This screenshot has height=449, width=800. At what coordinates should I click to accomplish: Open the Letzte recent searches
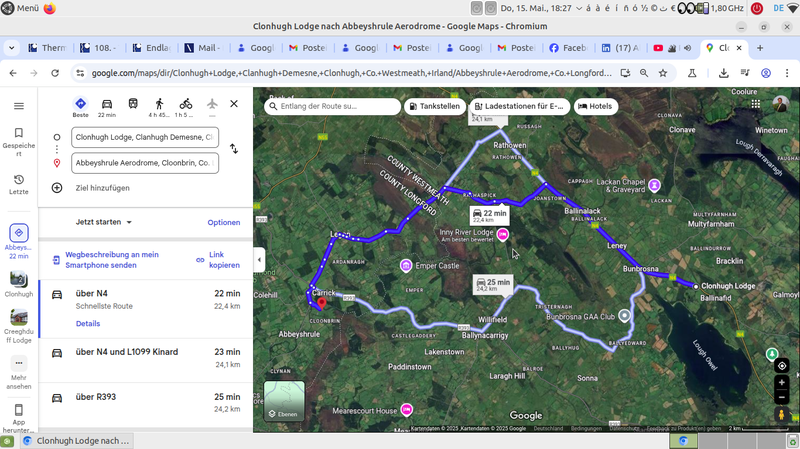18,185
